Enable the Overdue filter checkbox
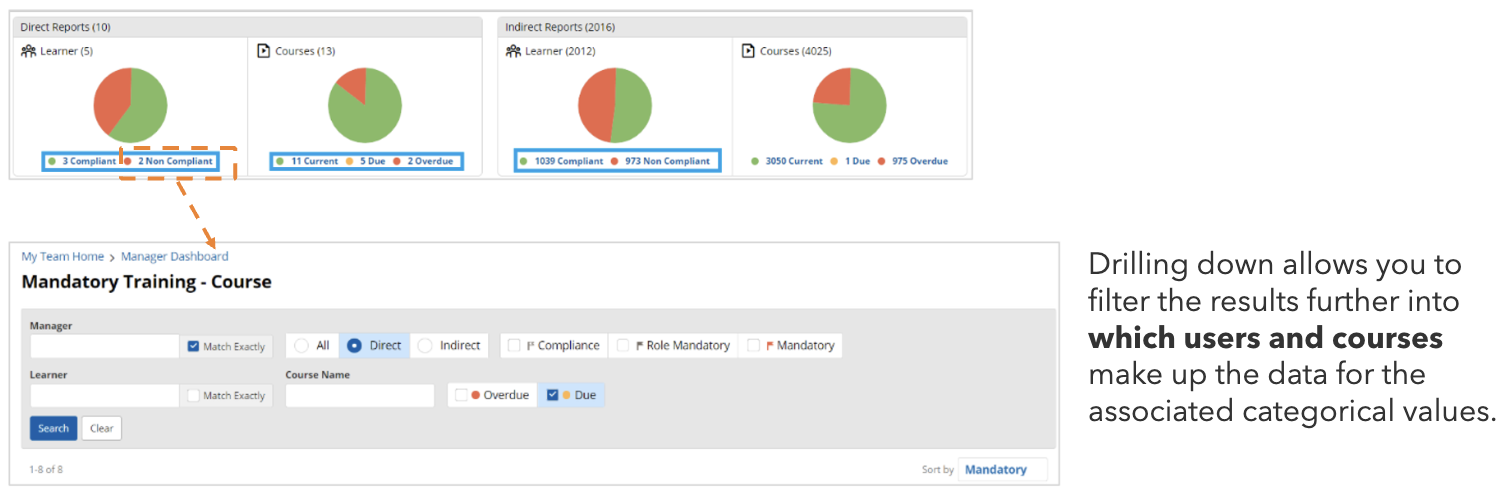Screen dimensions: 1504x494 [461, 395]
